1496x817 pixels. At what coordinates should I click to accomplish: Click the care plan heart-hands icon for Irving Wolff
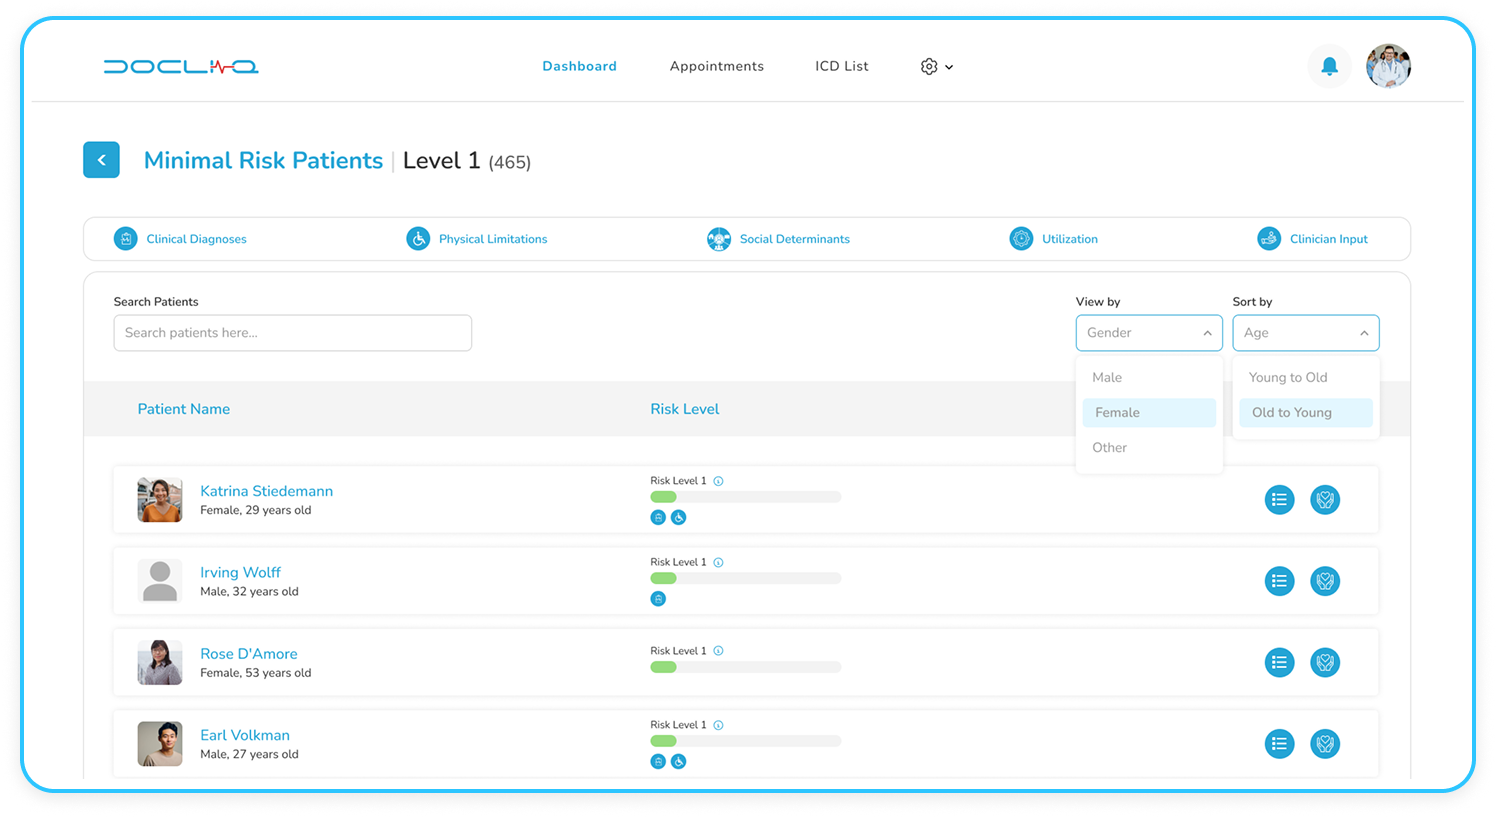coord(1325,581)
